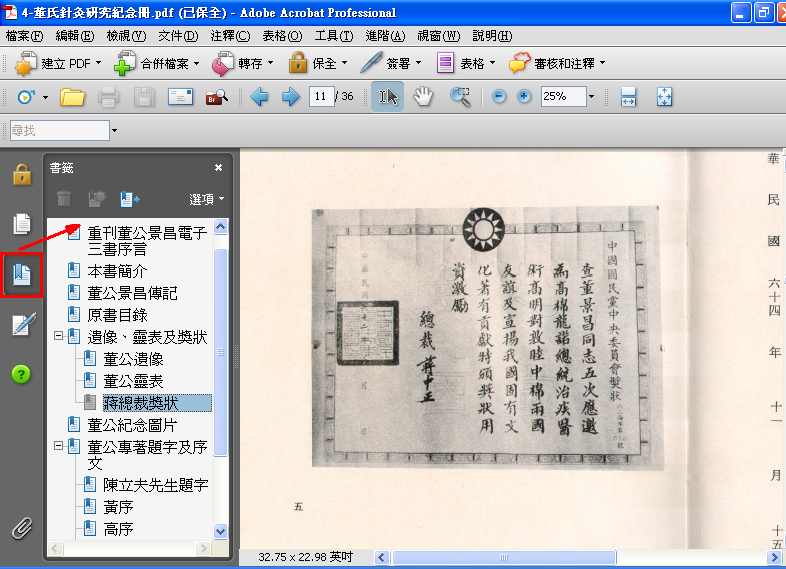Open the Signatures panel in the sidebar
This screenshot has height=569, width=786.
24,324
